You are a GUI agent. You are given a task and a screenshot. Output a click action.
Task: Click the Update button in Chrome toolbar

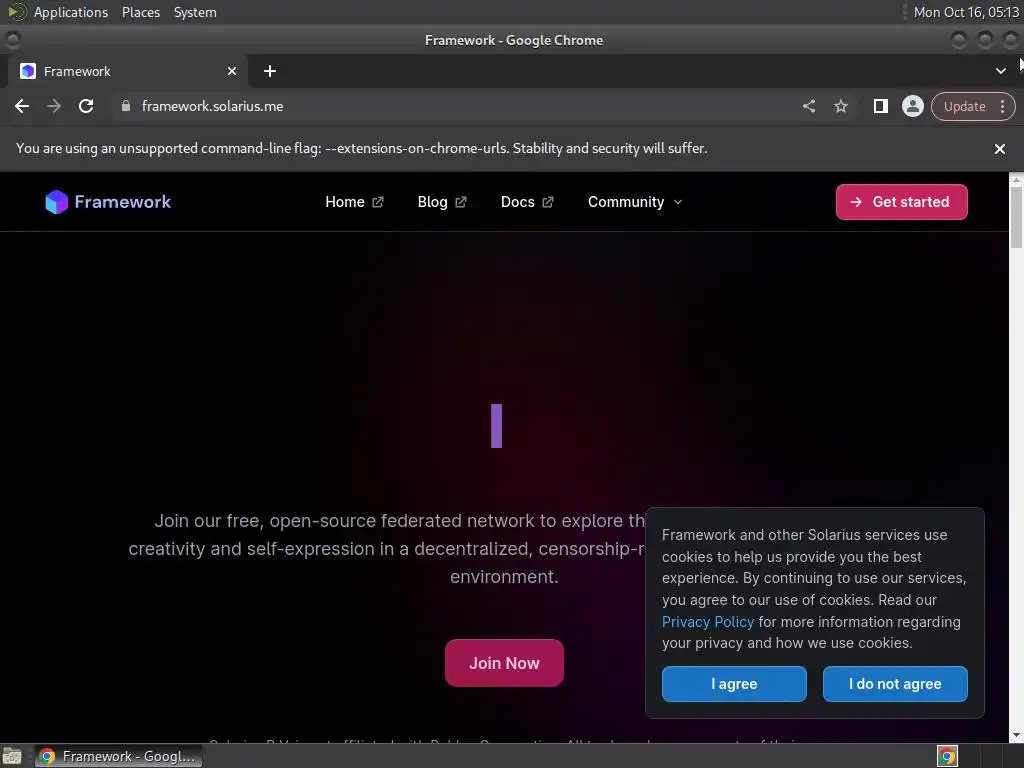pos(972,106)
